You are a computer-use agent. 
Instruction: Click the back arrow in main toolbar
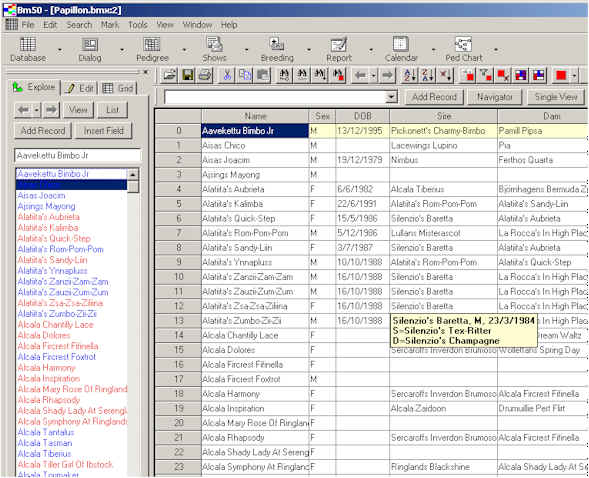coord(360,75)
